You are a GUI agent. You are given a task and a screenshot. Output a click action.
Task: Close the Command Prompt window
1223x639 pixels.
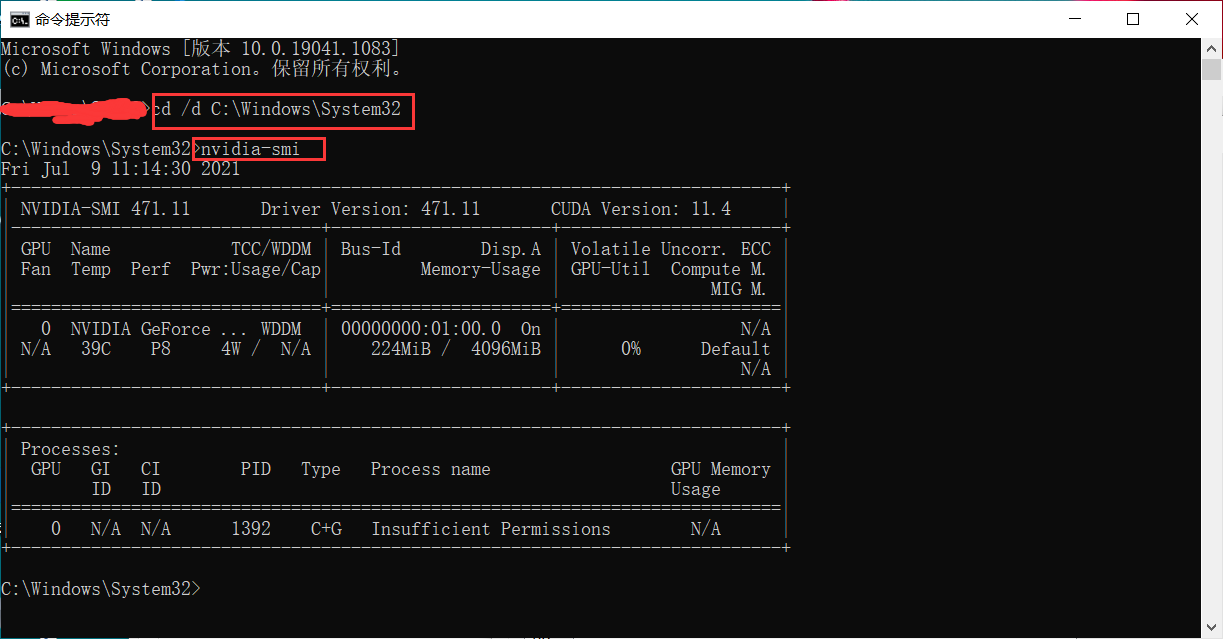pyautogui.click(x=1192, y=18)
